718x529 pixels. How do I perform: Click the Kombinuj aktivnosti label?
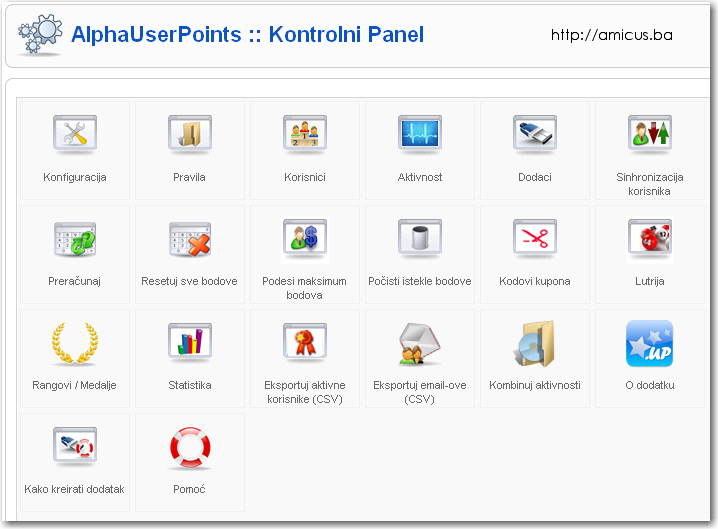(534, 385)
